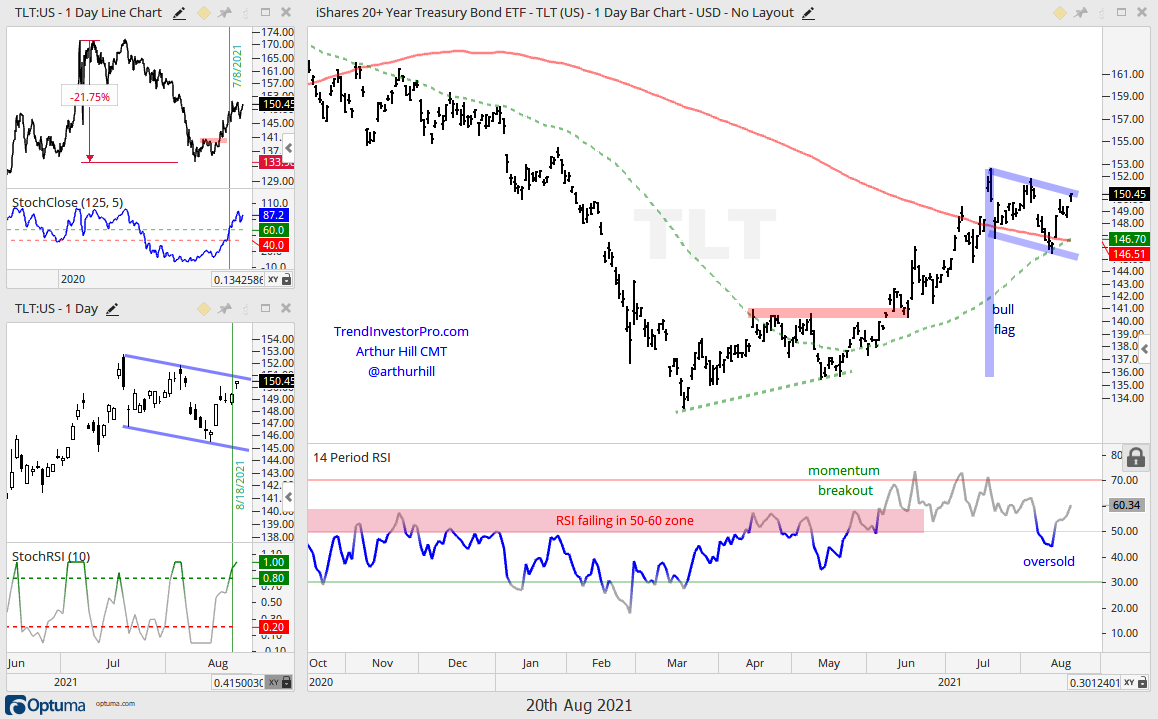Click XY button on TLT:US - 1 Day panel
Image resolution: width=1158 pixels, height=719 pixels.
point(273,683)
